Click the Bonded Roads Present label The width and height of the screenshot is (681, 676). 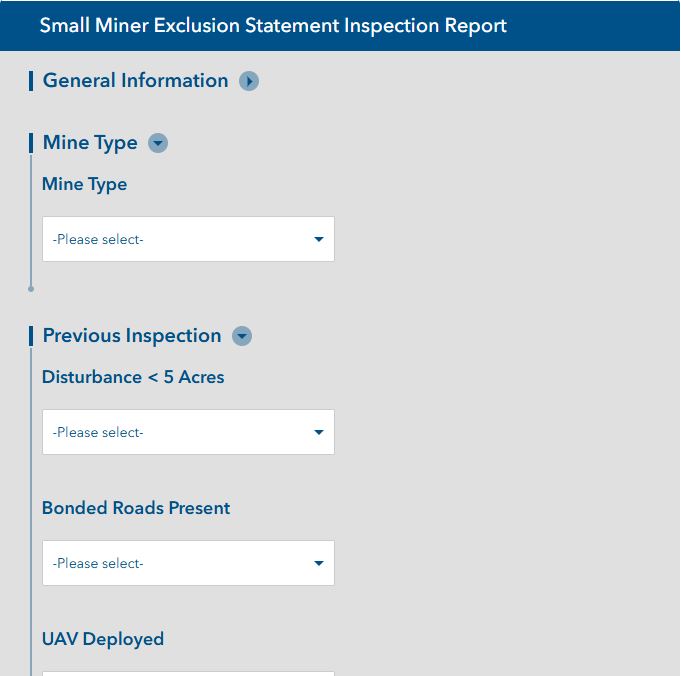point(136,508)
